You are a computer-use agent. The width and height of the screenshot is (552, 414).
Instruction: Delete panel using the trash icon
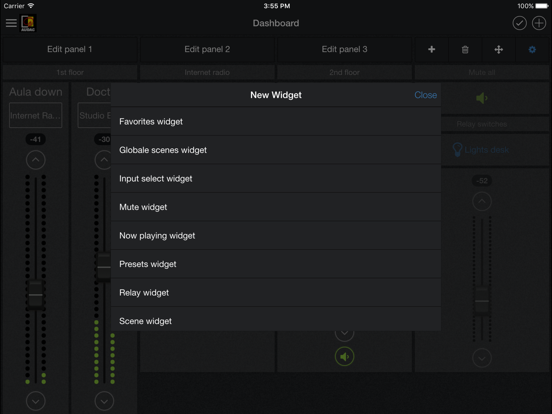pyautogui.click(x=465, y=50)
